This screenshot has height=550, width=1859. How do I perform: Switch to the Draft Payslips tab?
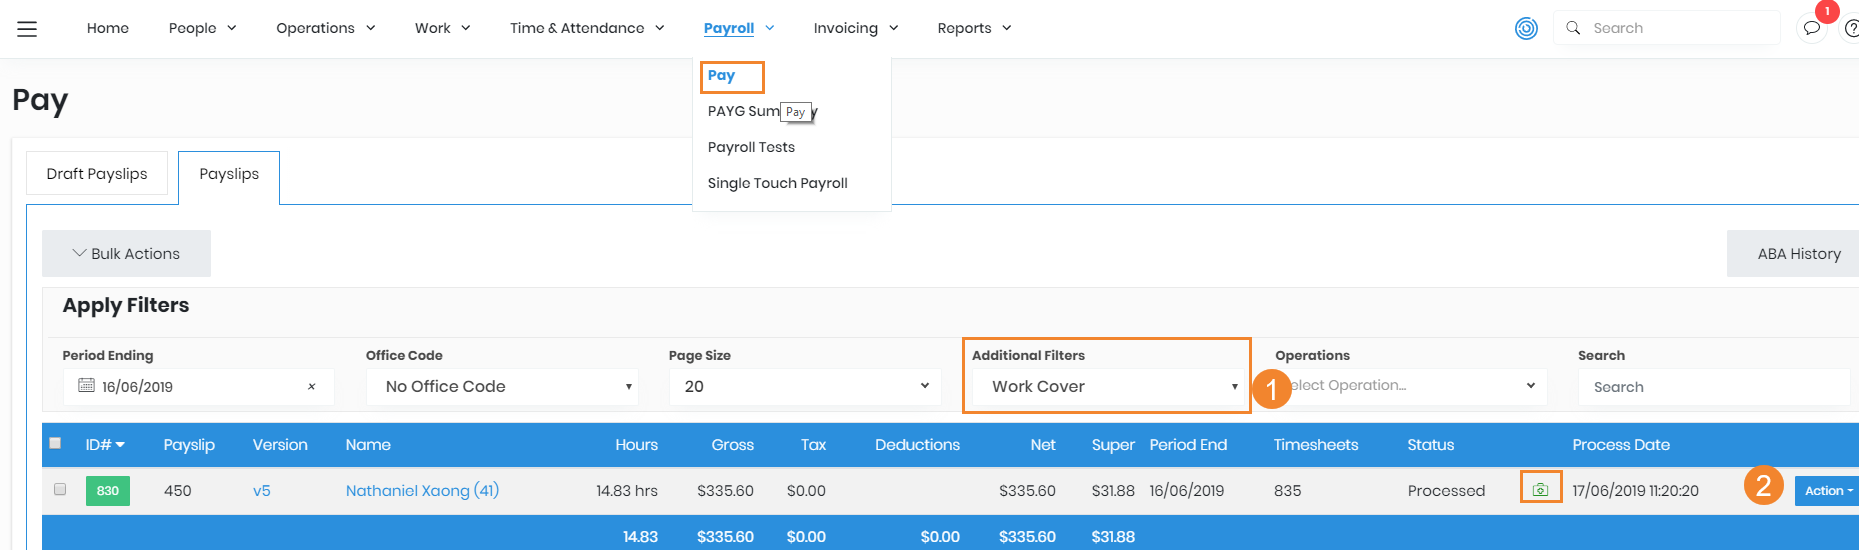coord(97,174)
